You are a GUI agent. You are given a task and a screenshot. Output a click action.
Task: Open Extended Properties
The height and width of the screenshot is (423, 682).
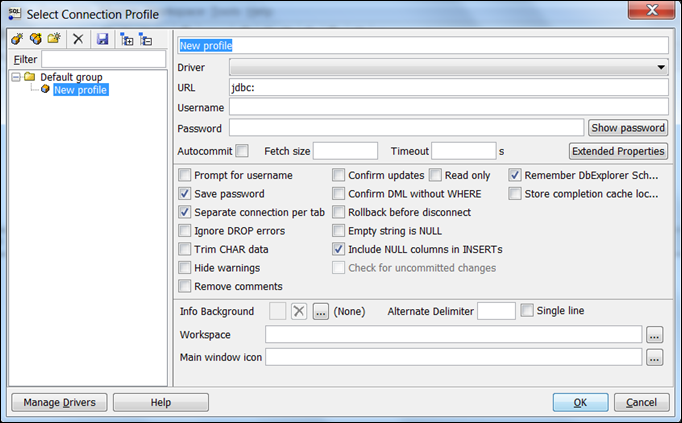[x=617, y=151]
